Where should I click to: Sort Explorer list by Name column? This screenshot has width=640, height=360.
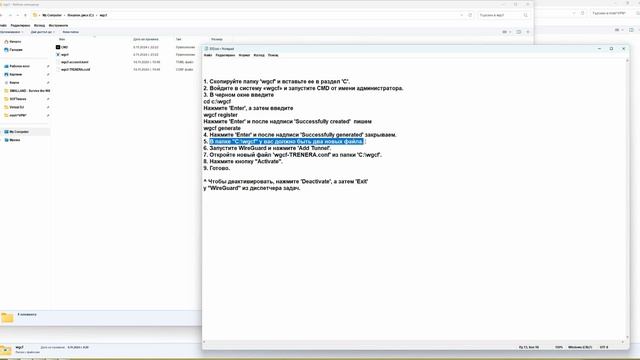tap(62, 39)
